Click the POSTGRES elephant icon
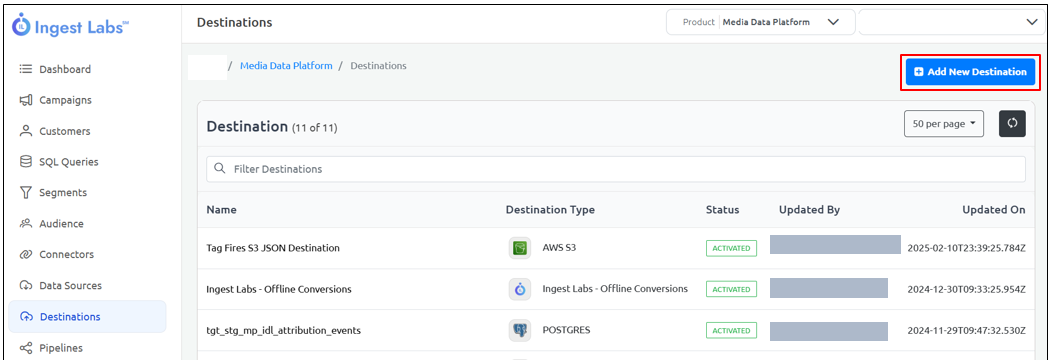This screenshot has height=361, width=1048. pyautogui.click(x=519, y=330)
